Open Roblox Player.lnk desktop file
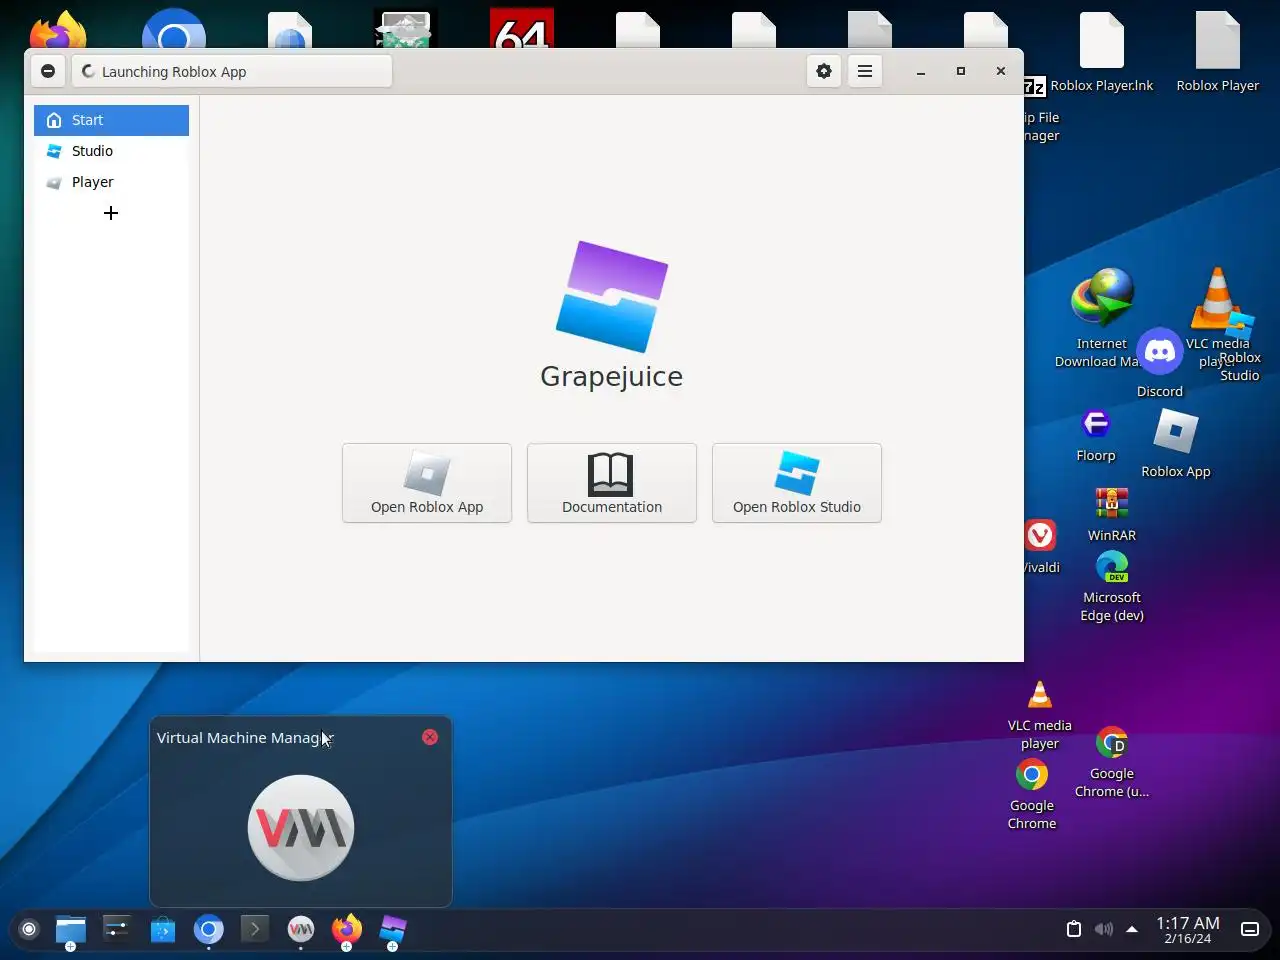The image size is (1280, 960). [x=1102, y=52]
